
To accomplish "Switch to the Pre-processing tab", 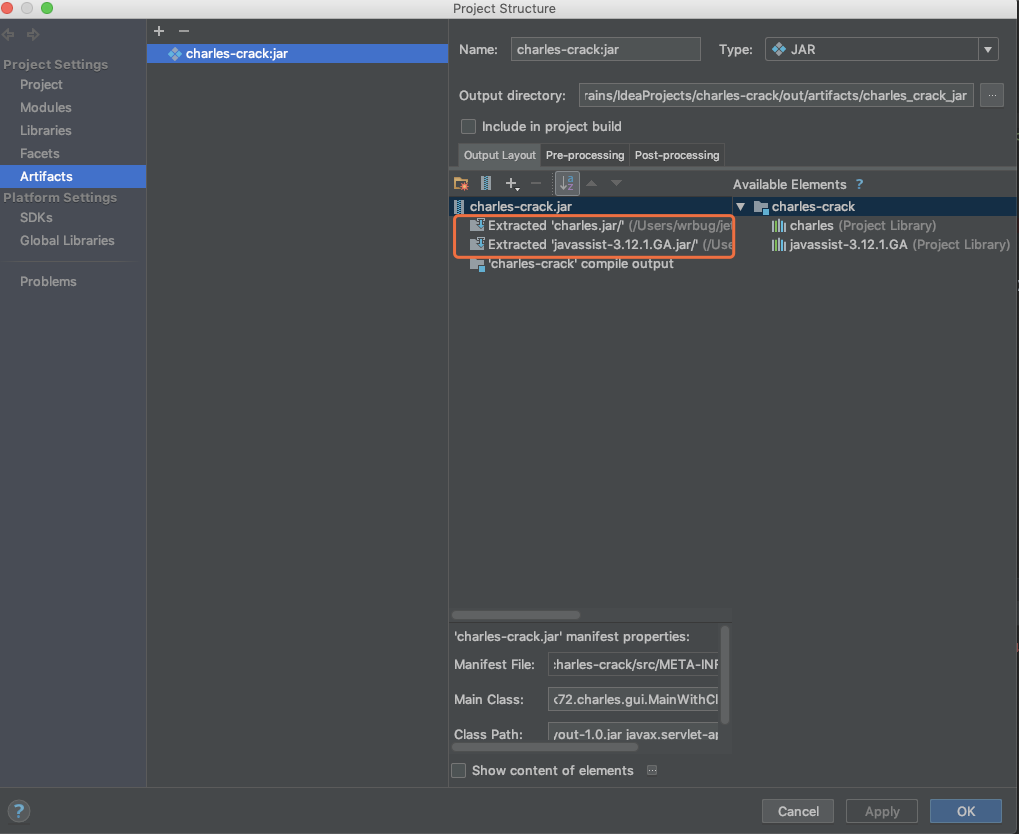I will [585, 155].
